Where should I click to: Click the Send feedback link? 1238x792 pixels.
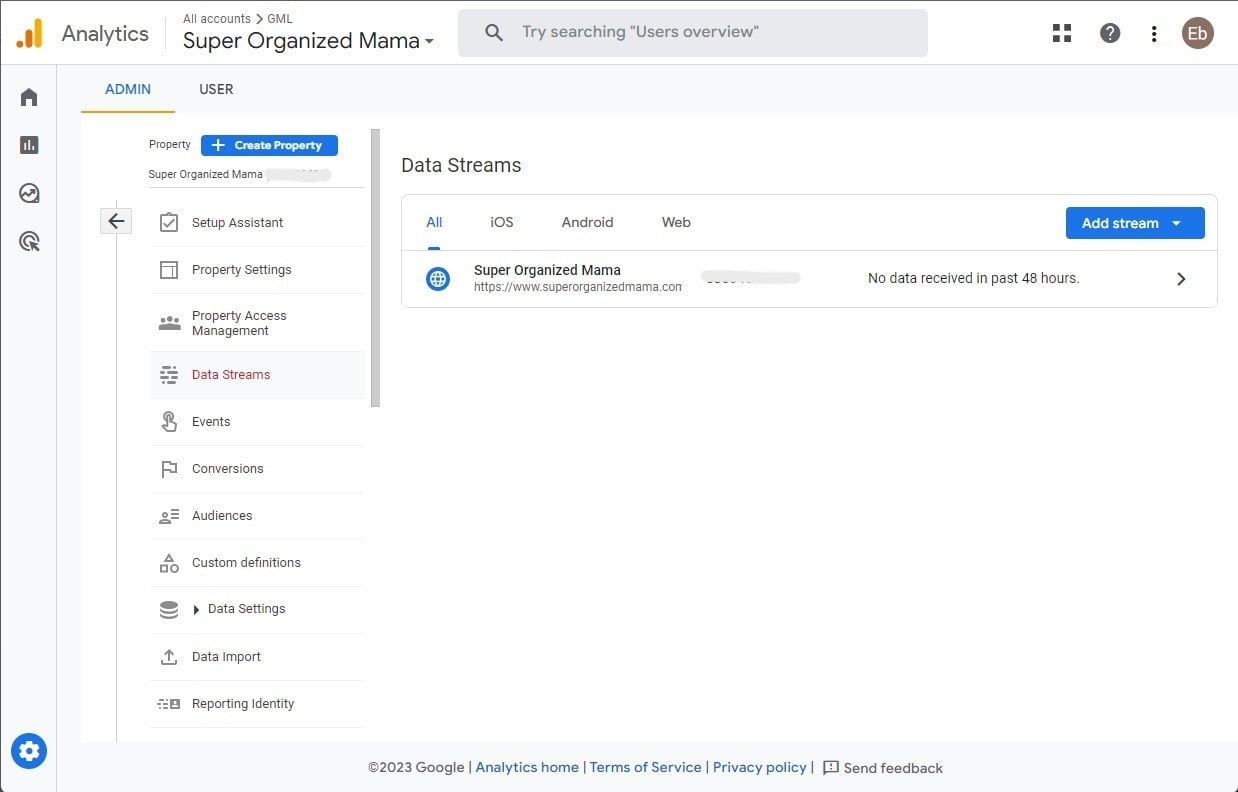click(893, 768)
